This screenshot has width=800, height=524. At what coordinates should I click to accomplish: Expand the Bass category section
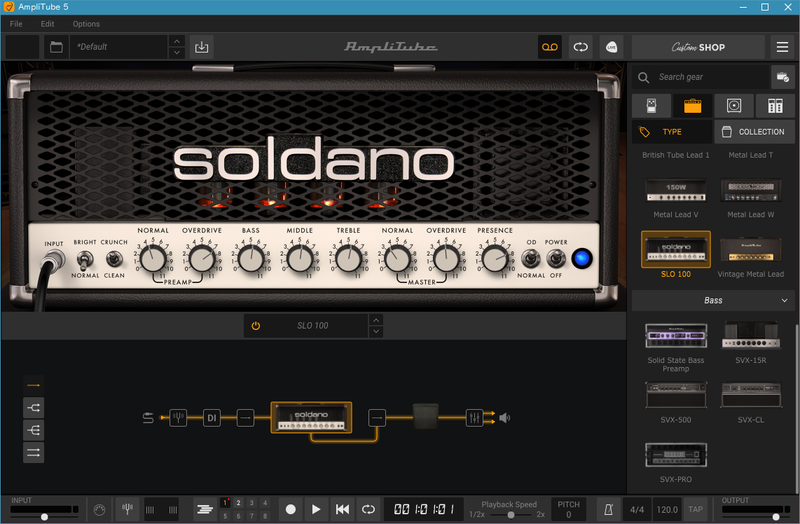(x=713, y=301)
